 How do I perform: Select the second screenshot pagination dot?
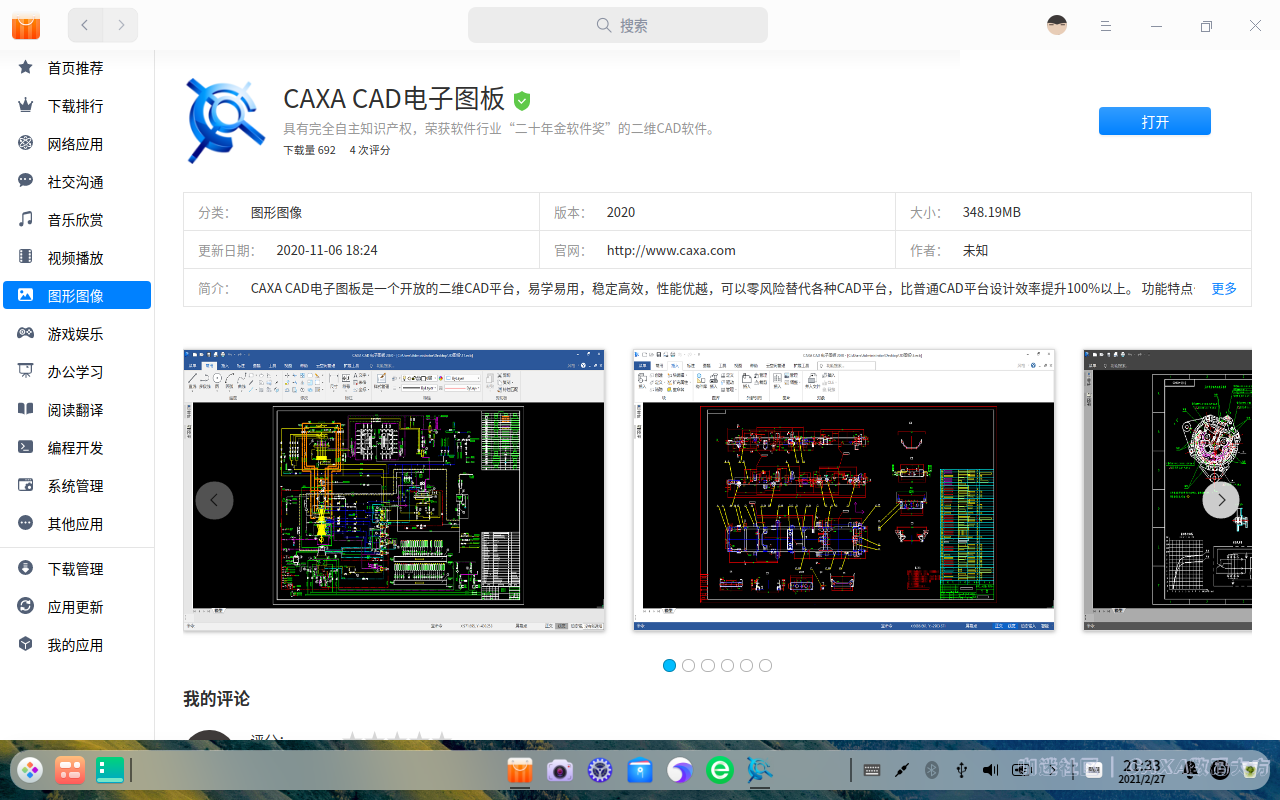point(688,666)
